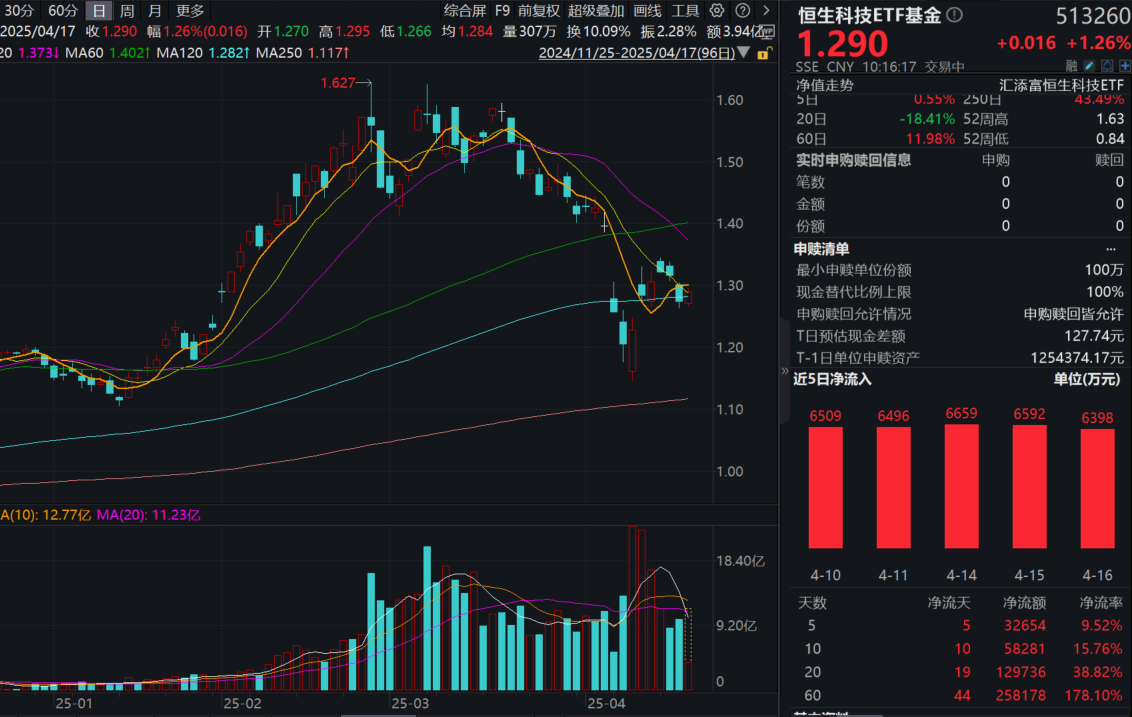1132x717 pixels.
Task: Click the 融 margin trading indicator
Action: point(1071,64)
